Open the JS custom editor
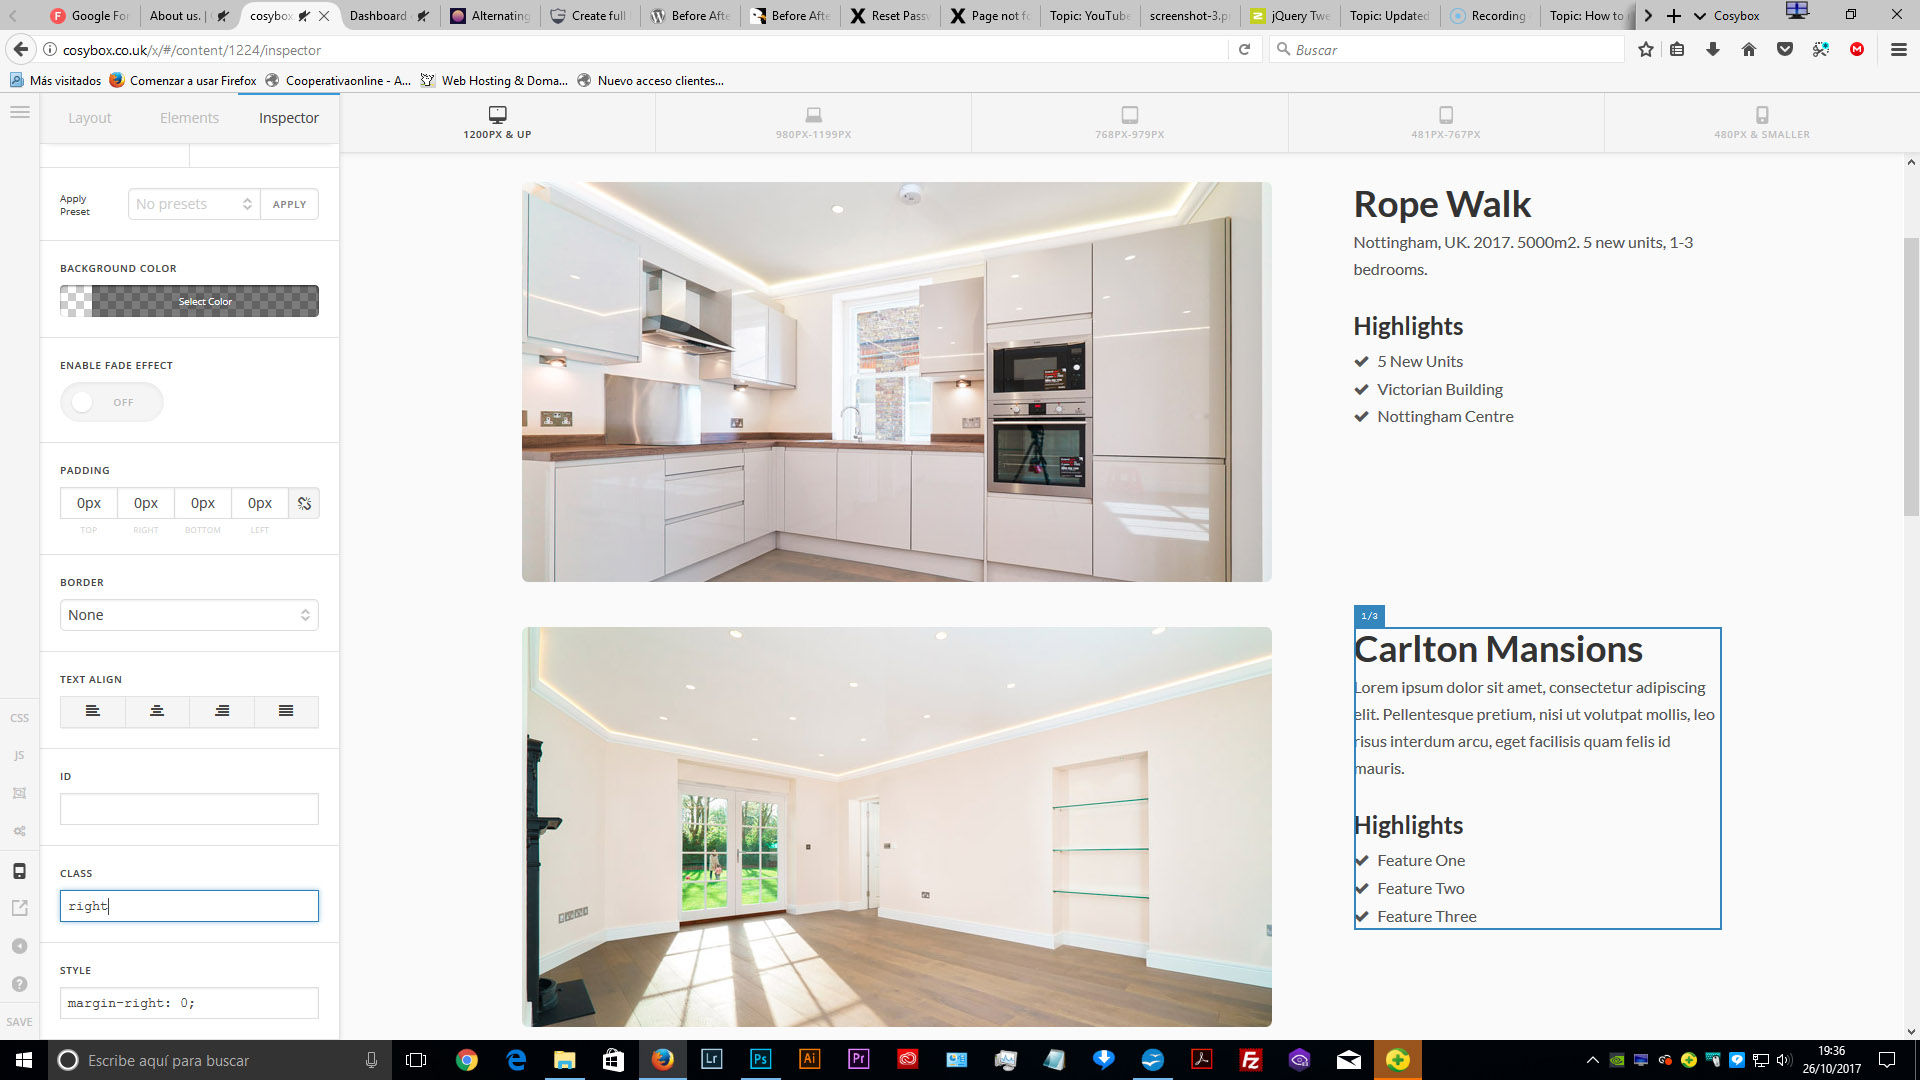The image size is (1920, 1080). coord(19,756)
